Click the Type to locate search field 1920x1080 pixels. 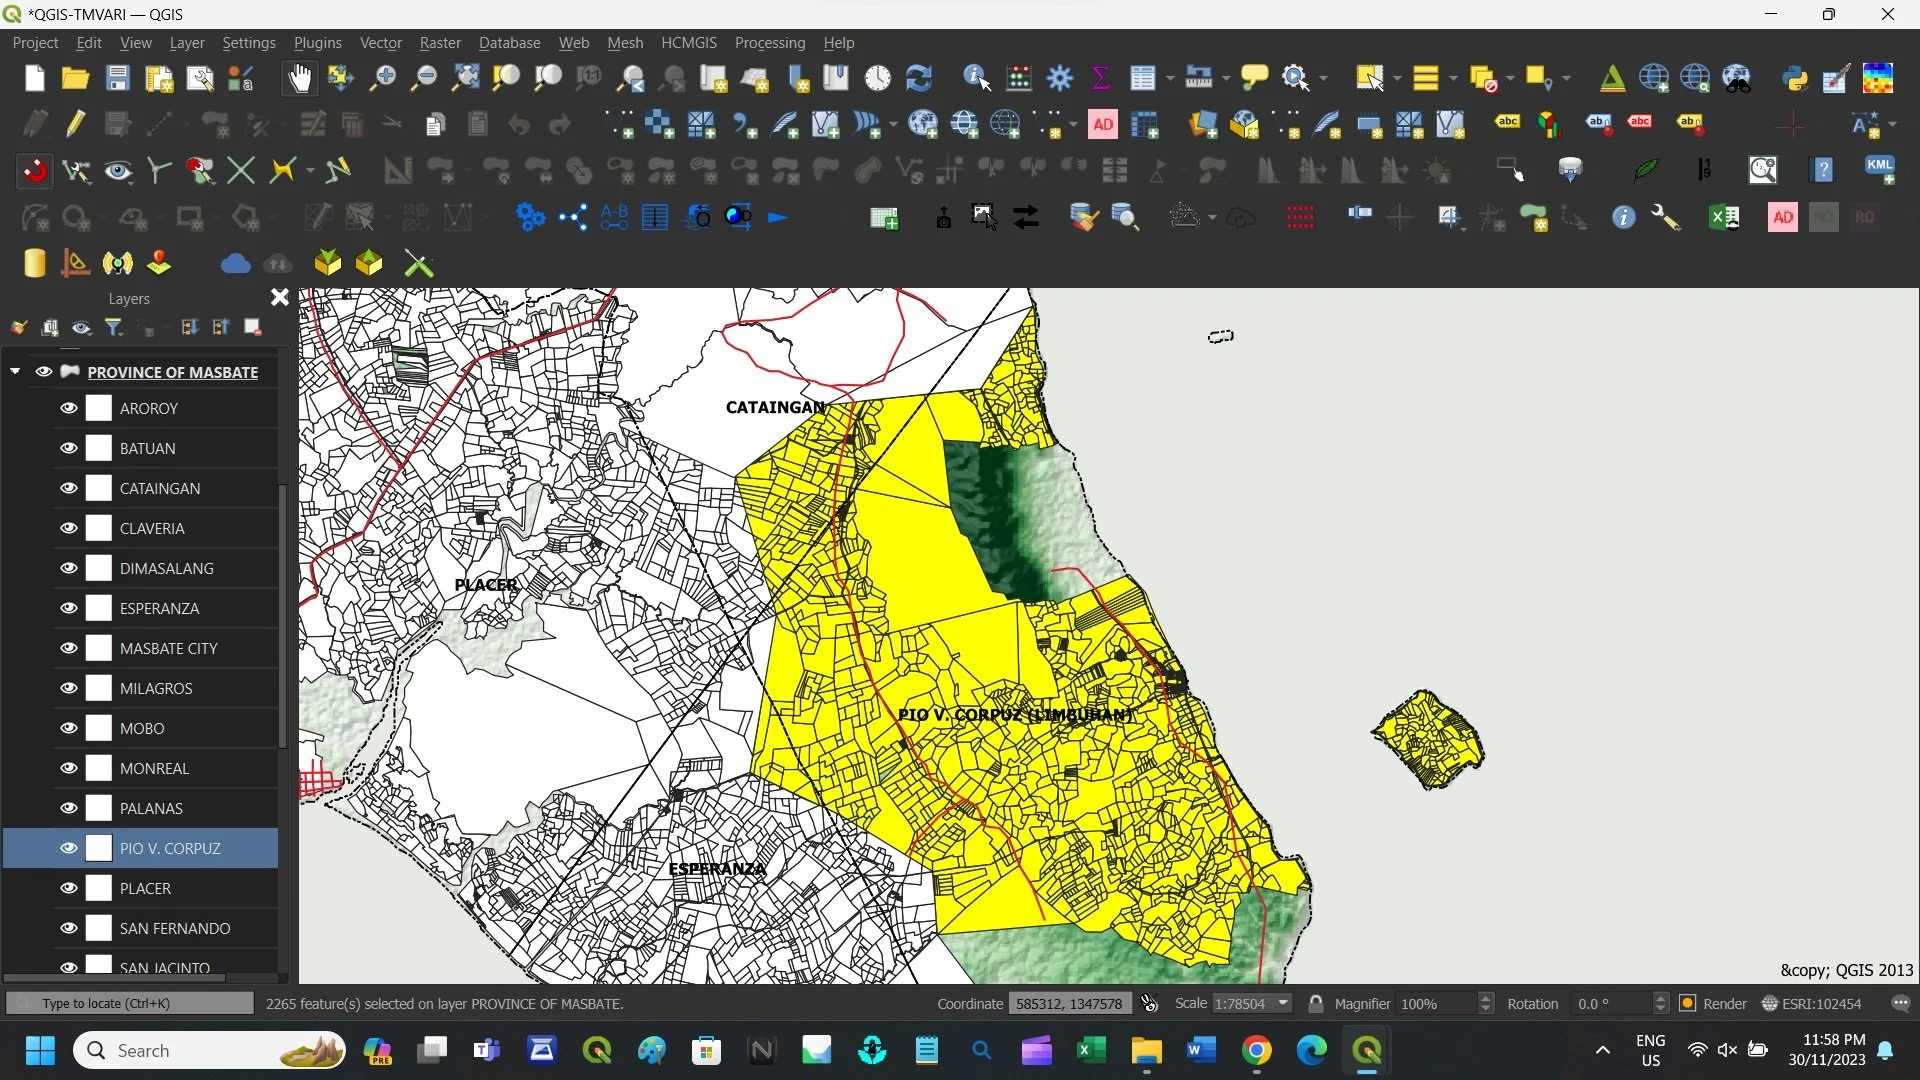pos(130,1003)
